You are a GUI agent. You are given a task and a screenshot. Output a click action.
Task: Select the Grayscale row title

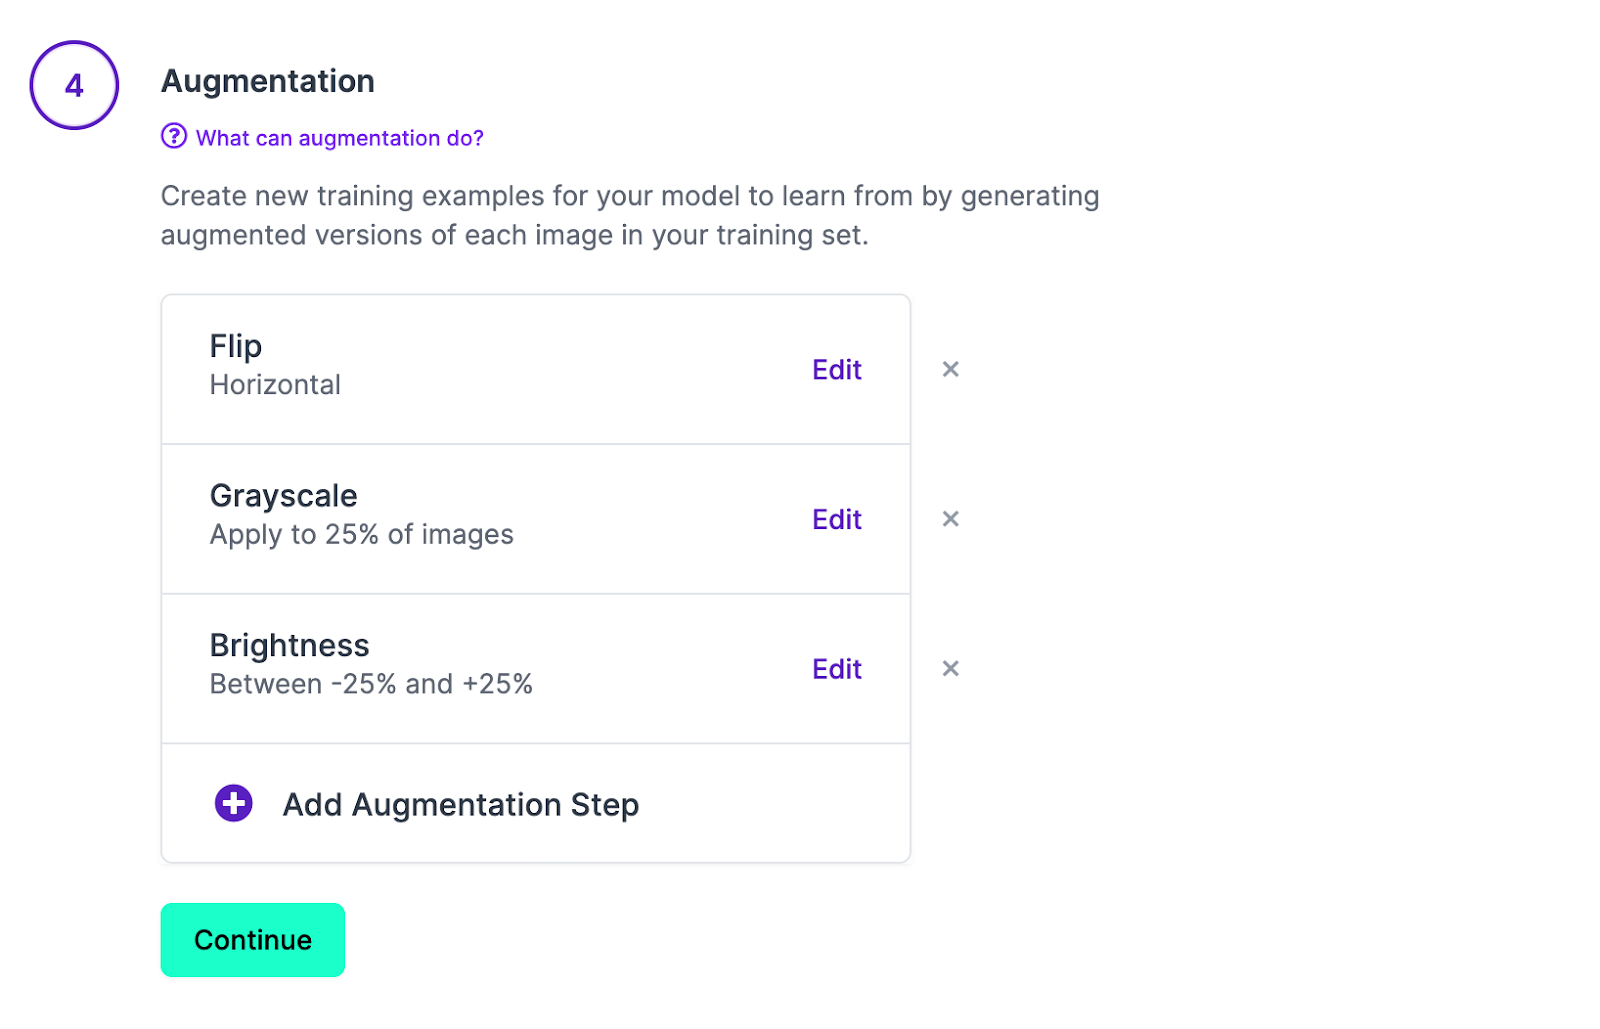point(284,496)
